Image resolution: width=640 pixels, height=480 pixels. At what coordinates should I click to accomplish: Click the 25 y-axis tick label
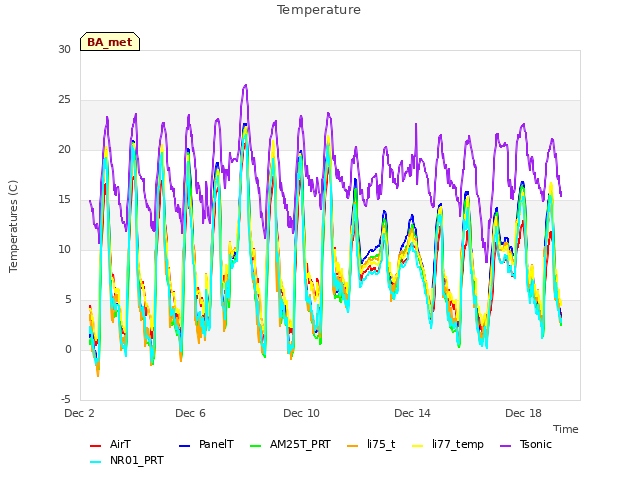(64, 100)
